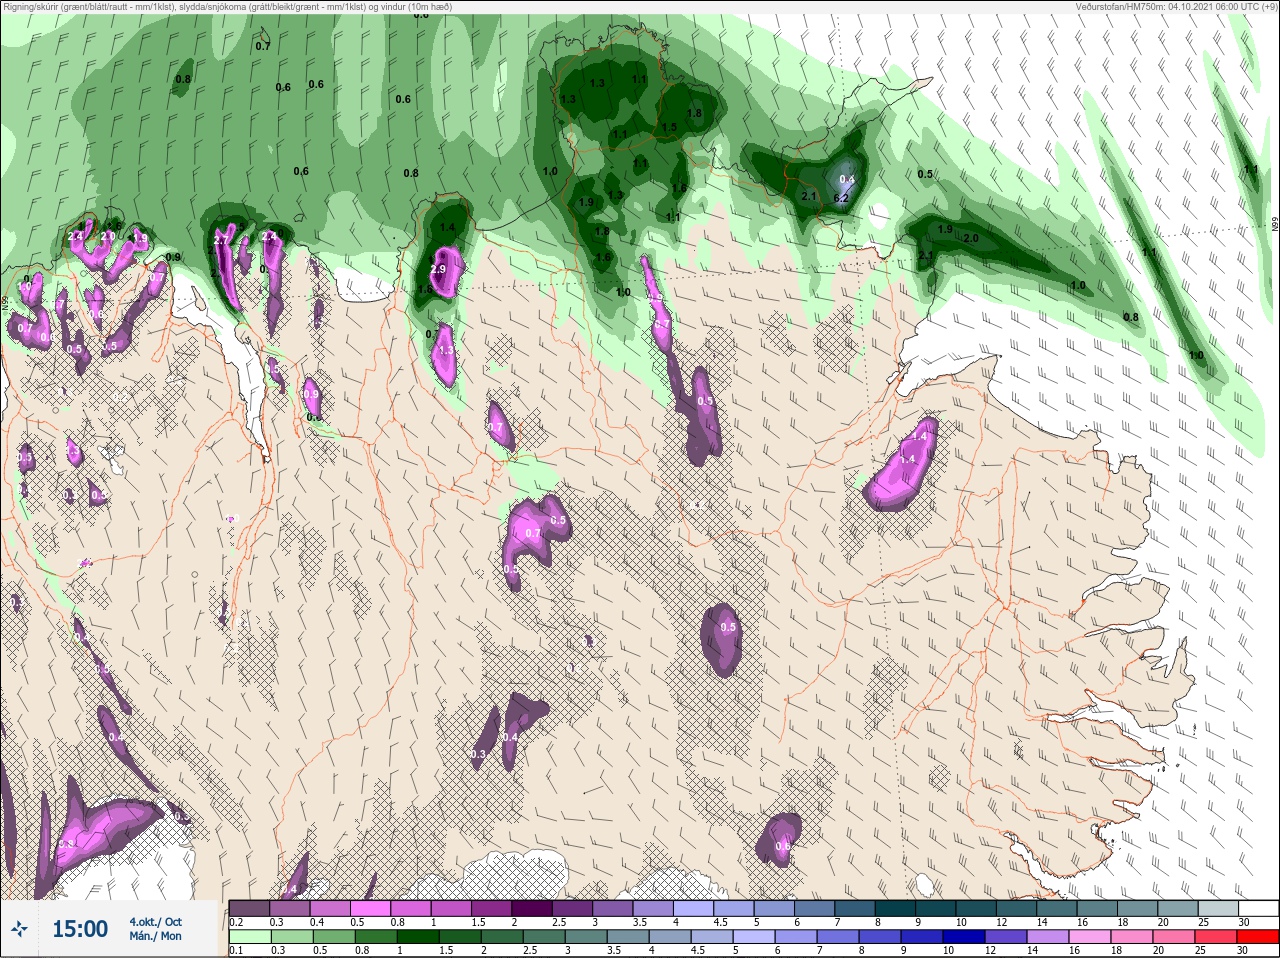Click the 2.9 precipitation value in the purple cell
Image resolution: width=1280 pixels, height=958 pixels.
point(437,270)
